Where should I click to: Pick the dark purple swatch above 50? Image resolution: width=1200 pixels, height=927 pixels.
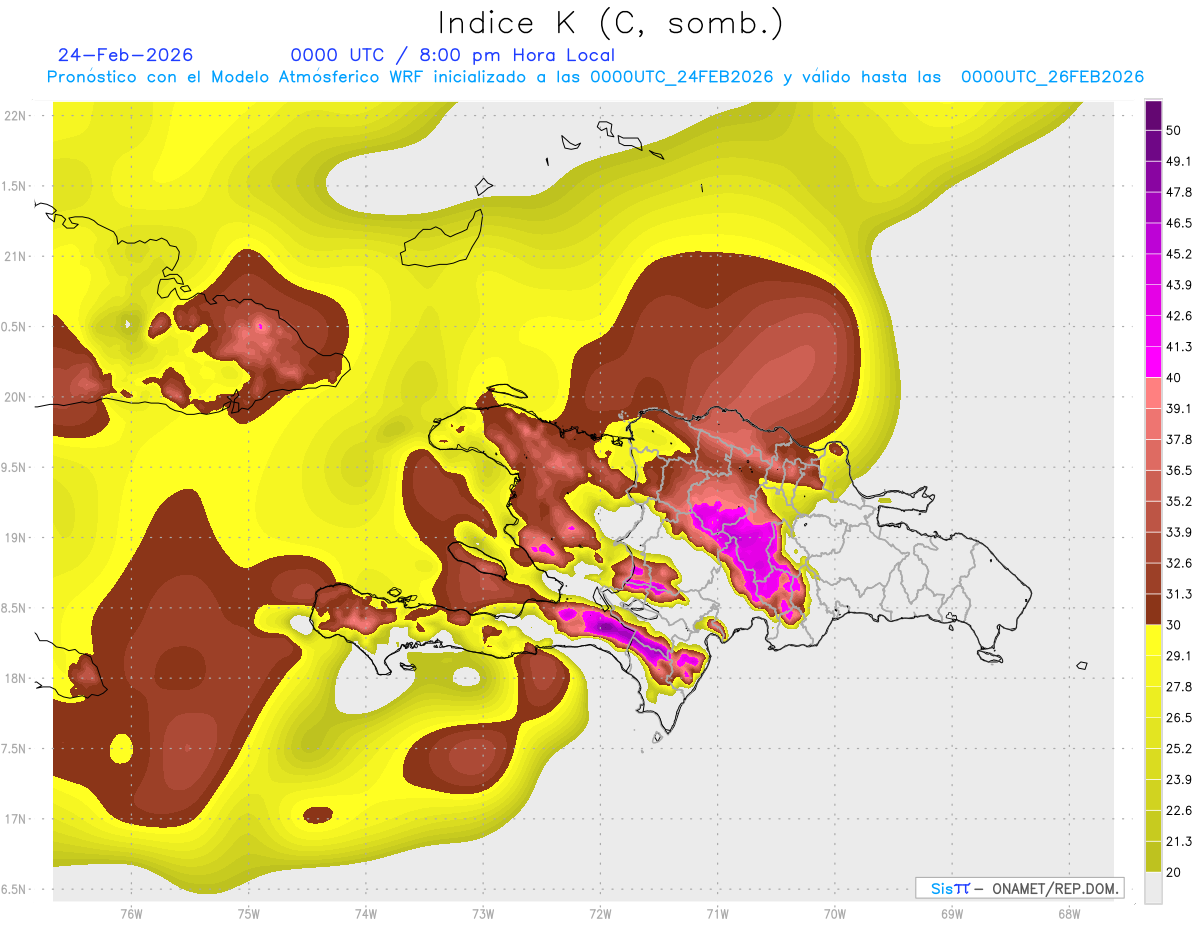(x=1153, y=115)
